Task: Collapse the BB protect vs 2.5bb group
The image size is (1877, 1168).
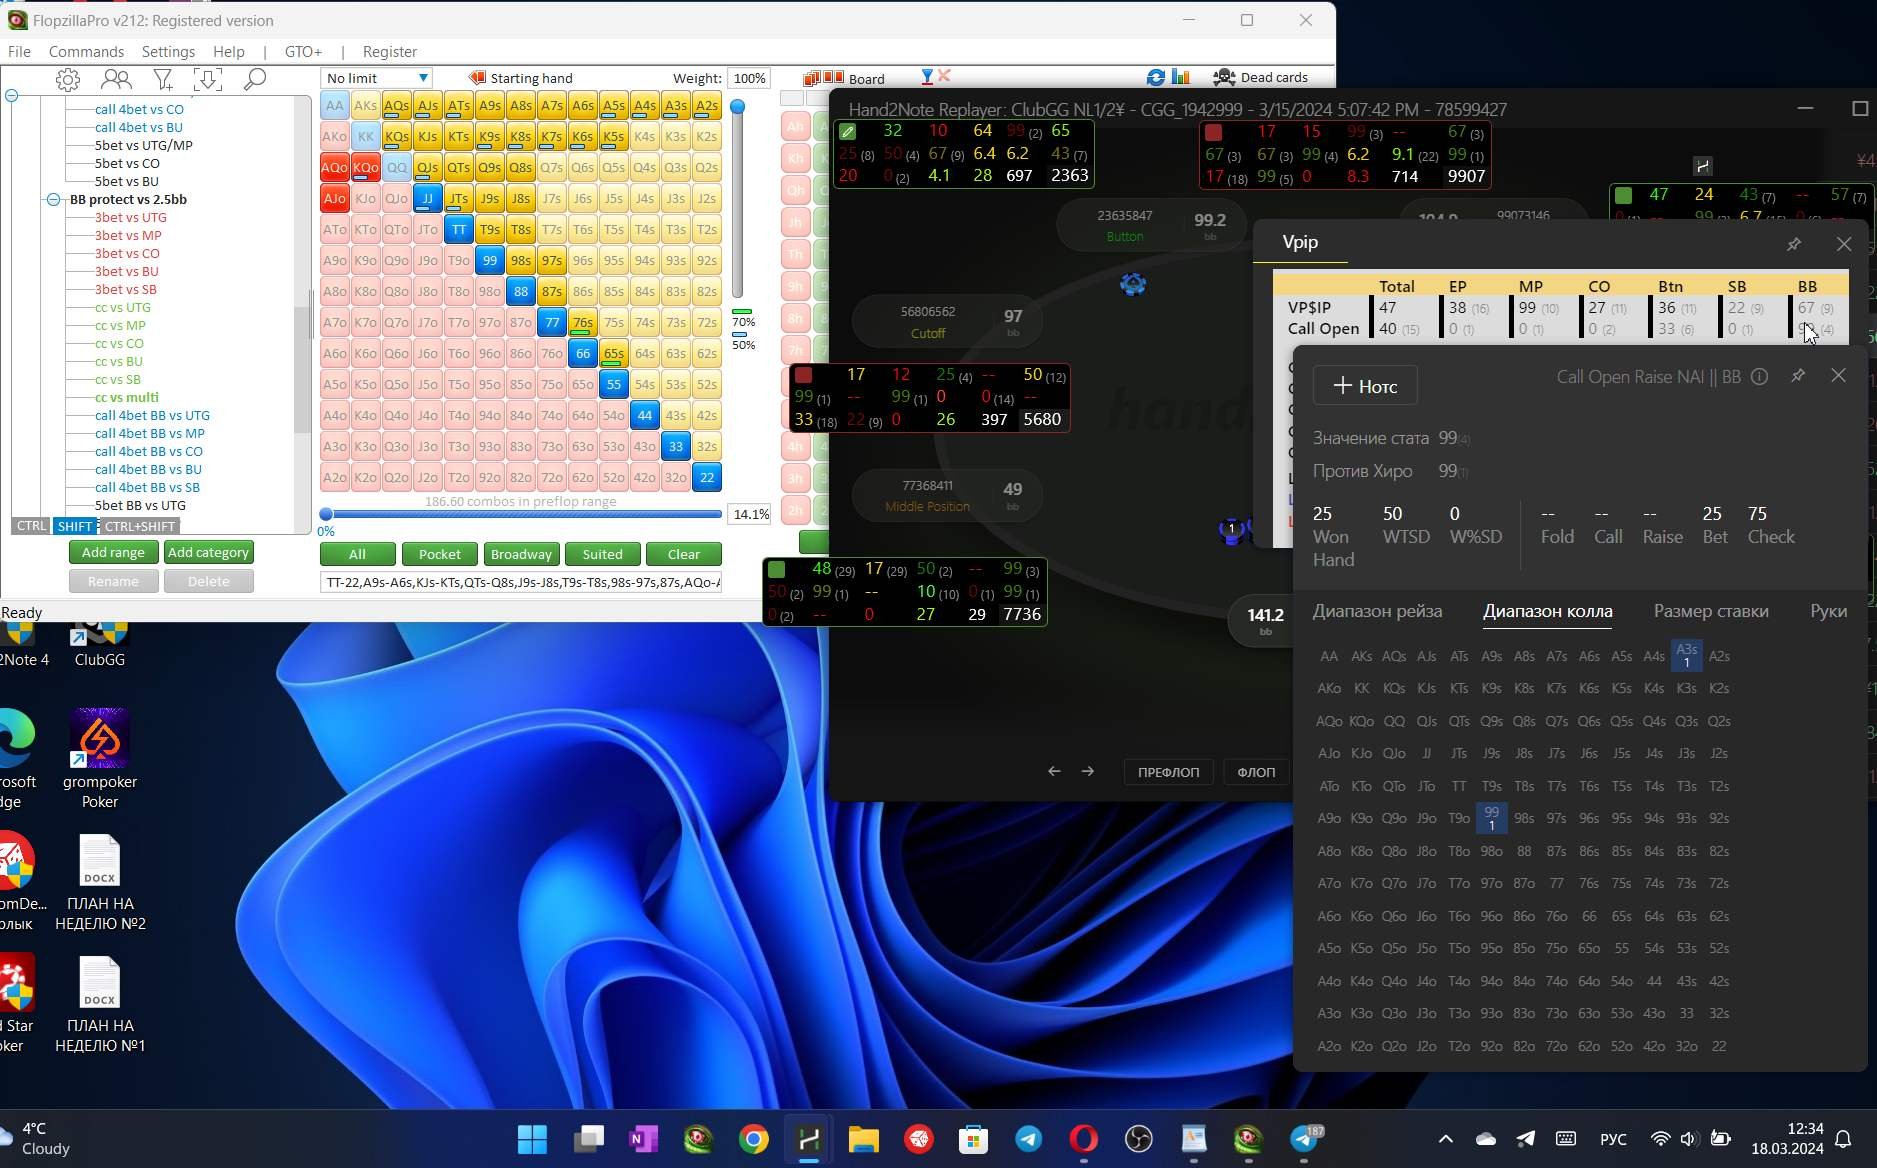Action: [53, 199]
